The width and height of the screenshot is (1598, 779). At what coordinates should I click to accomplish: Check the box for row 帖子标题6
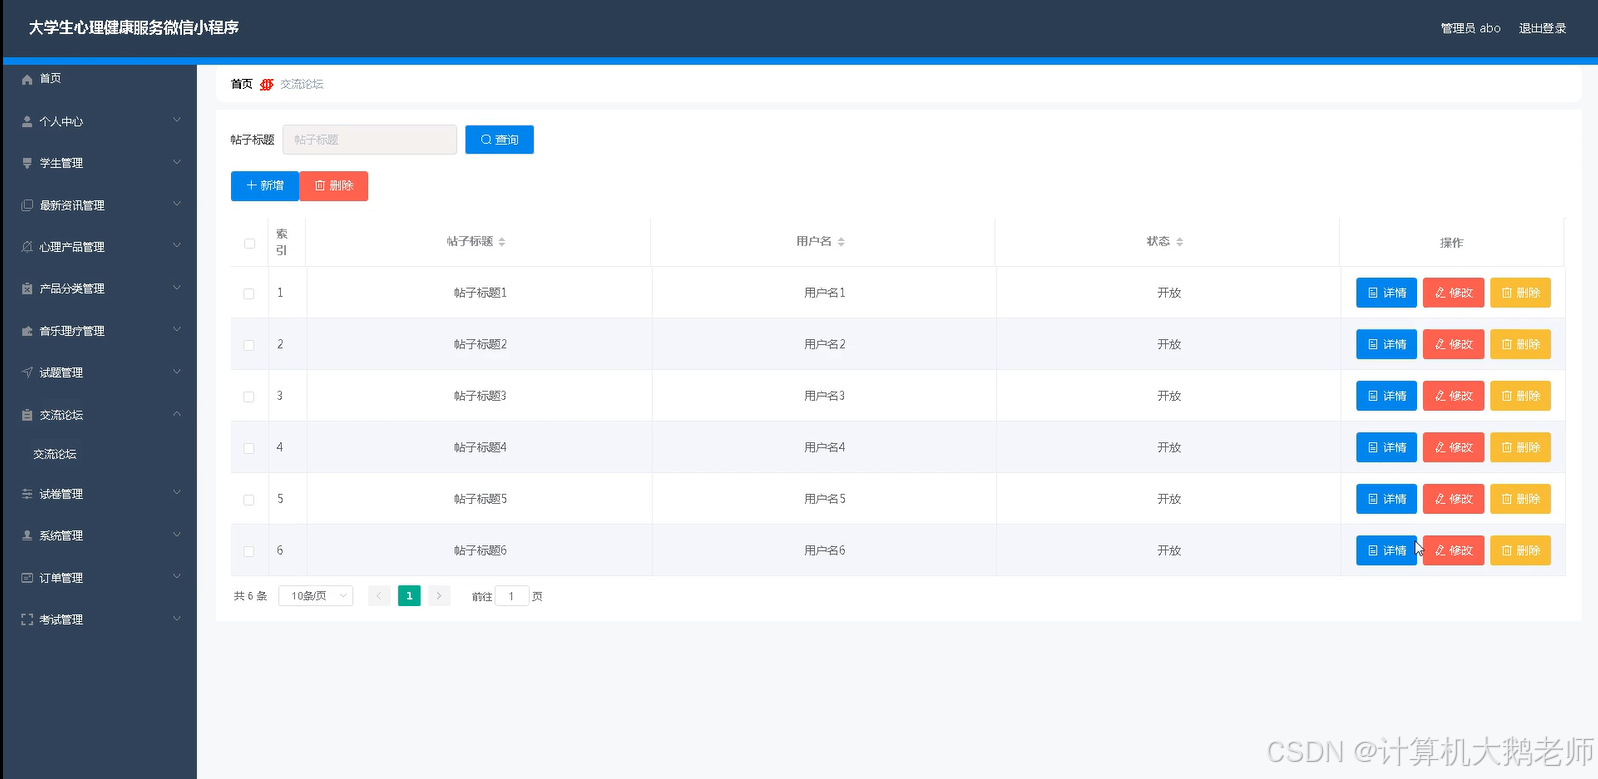249,551
